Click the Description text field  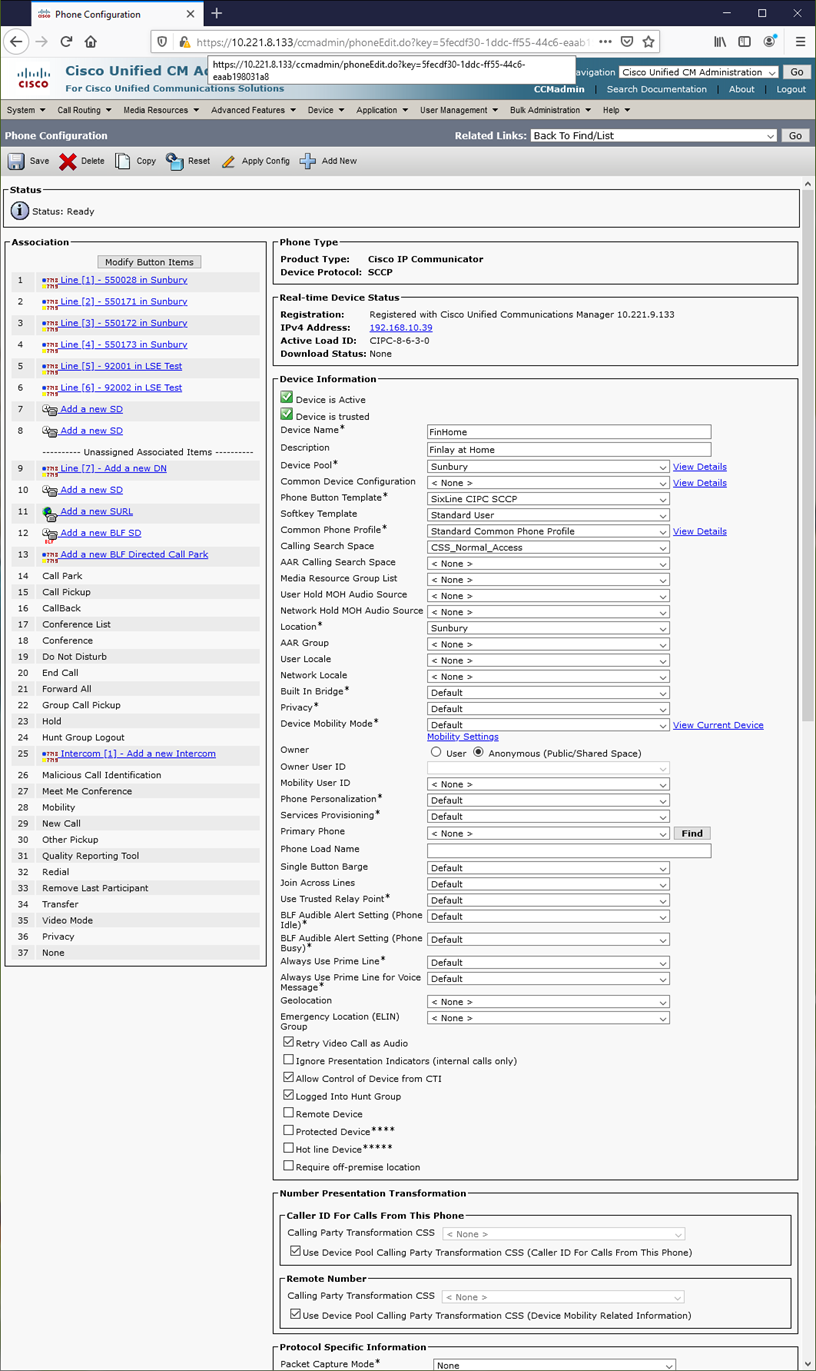pos(569,450)
